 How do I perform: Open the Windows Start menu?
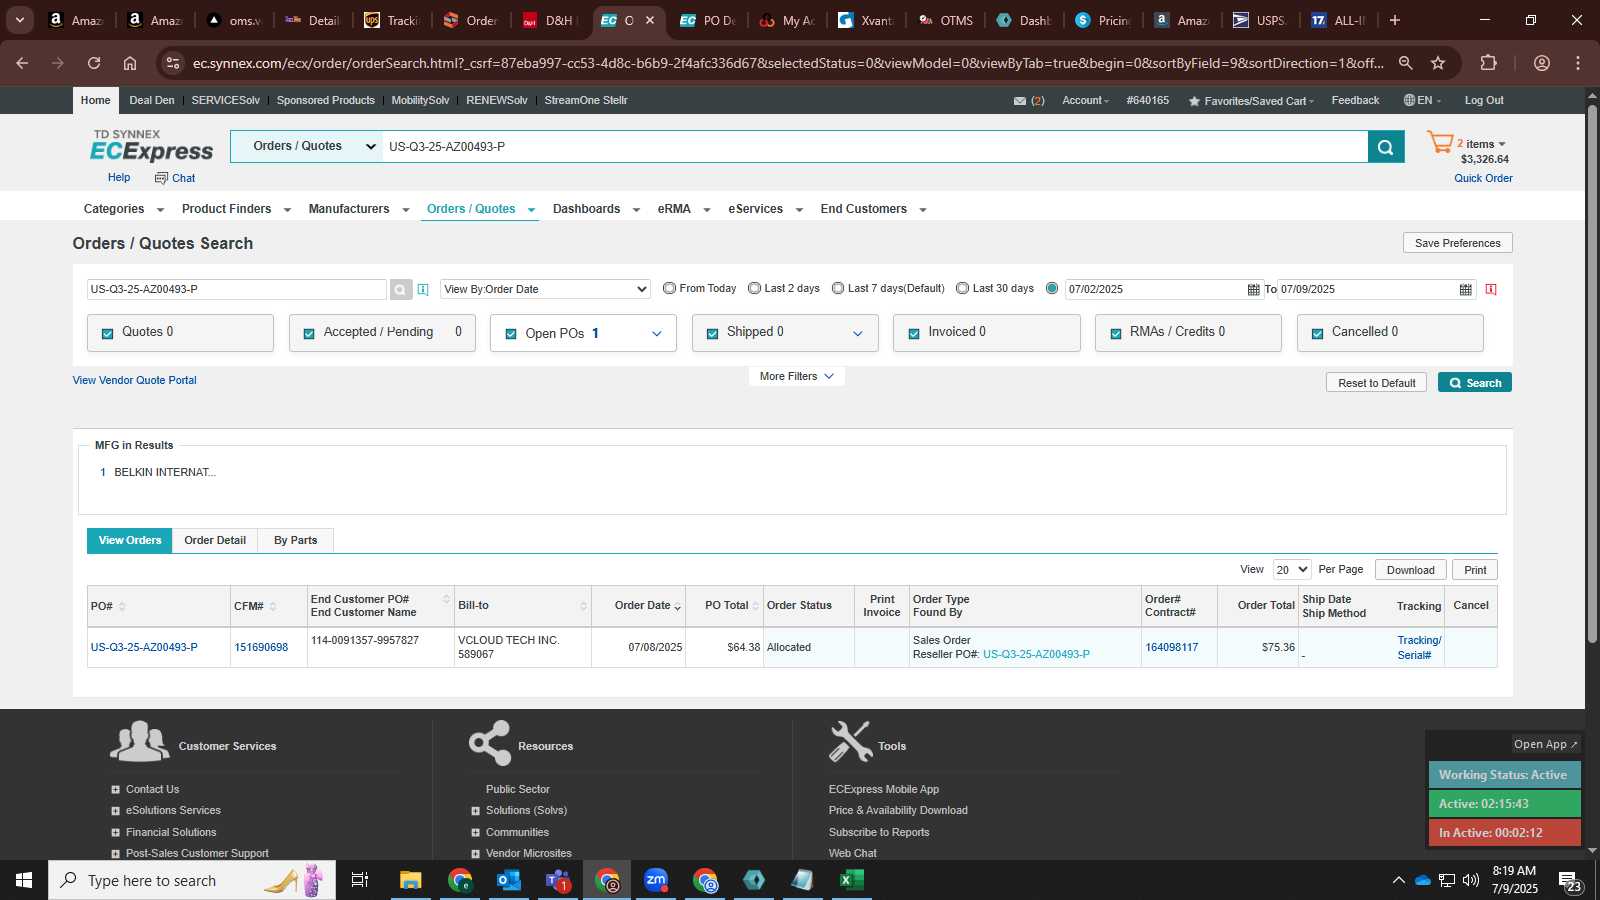click(24, 880)
